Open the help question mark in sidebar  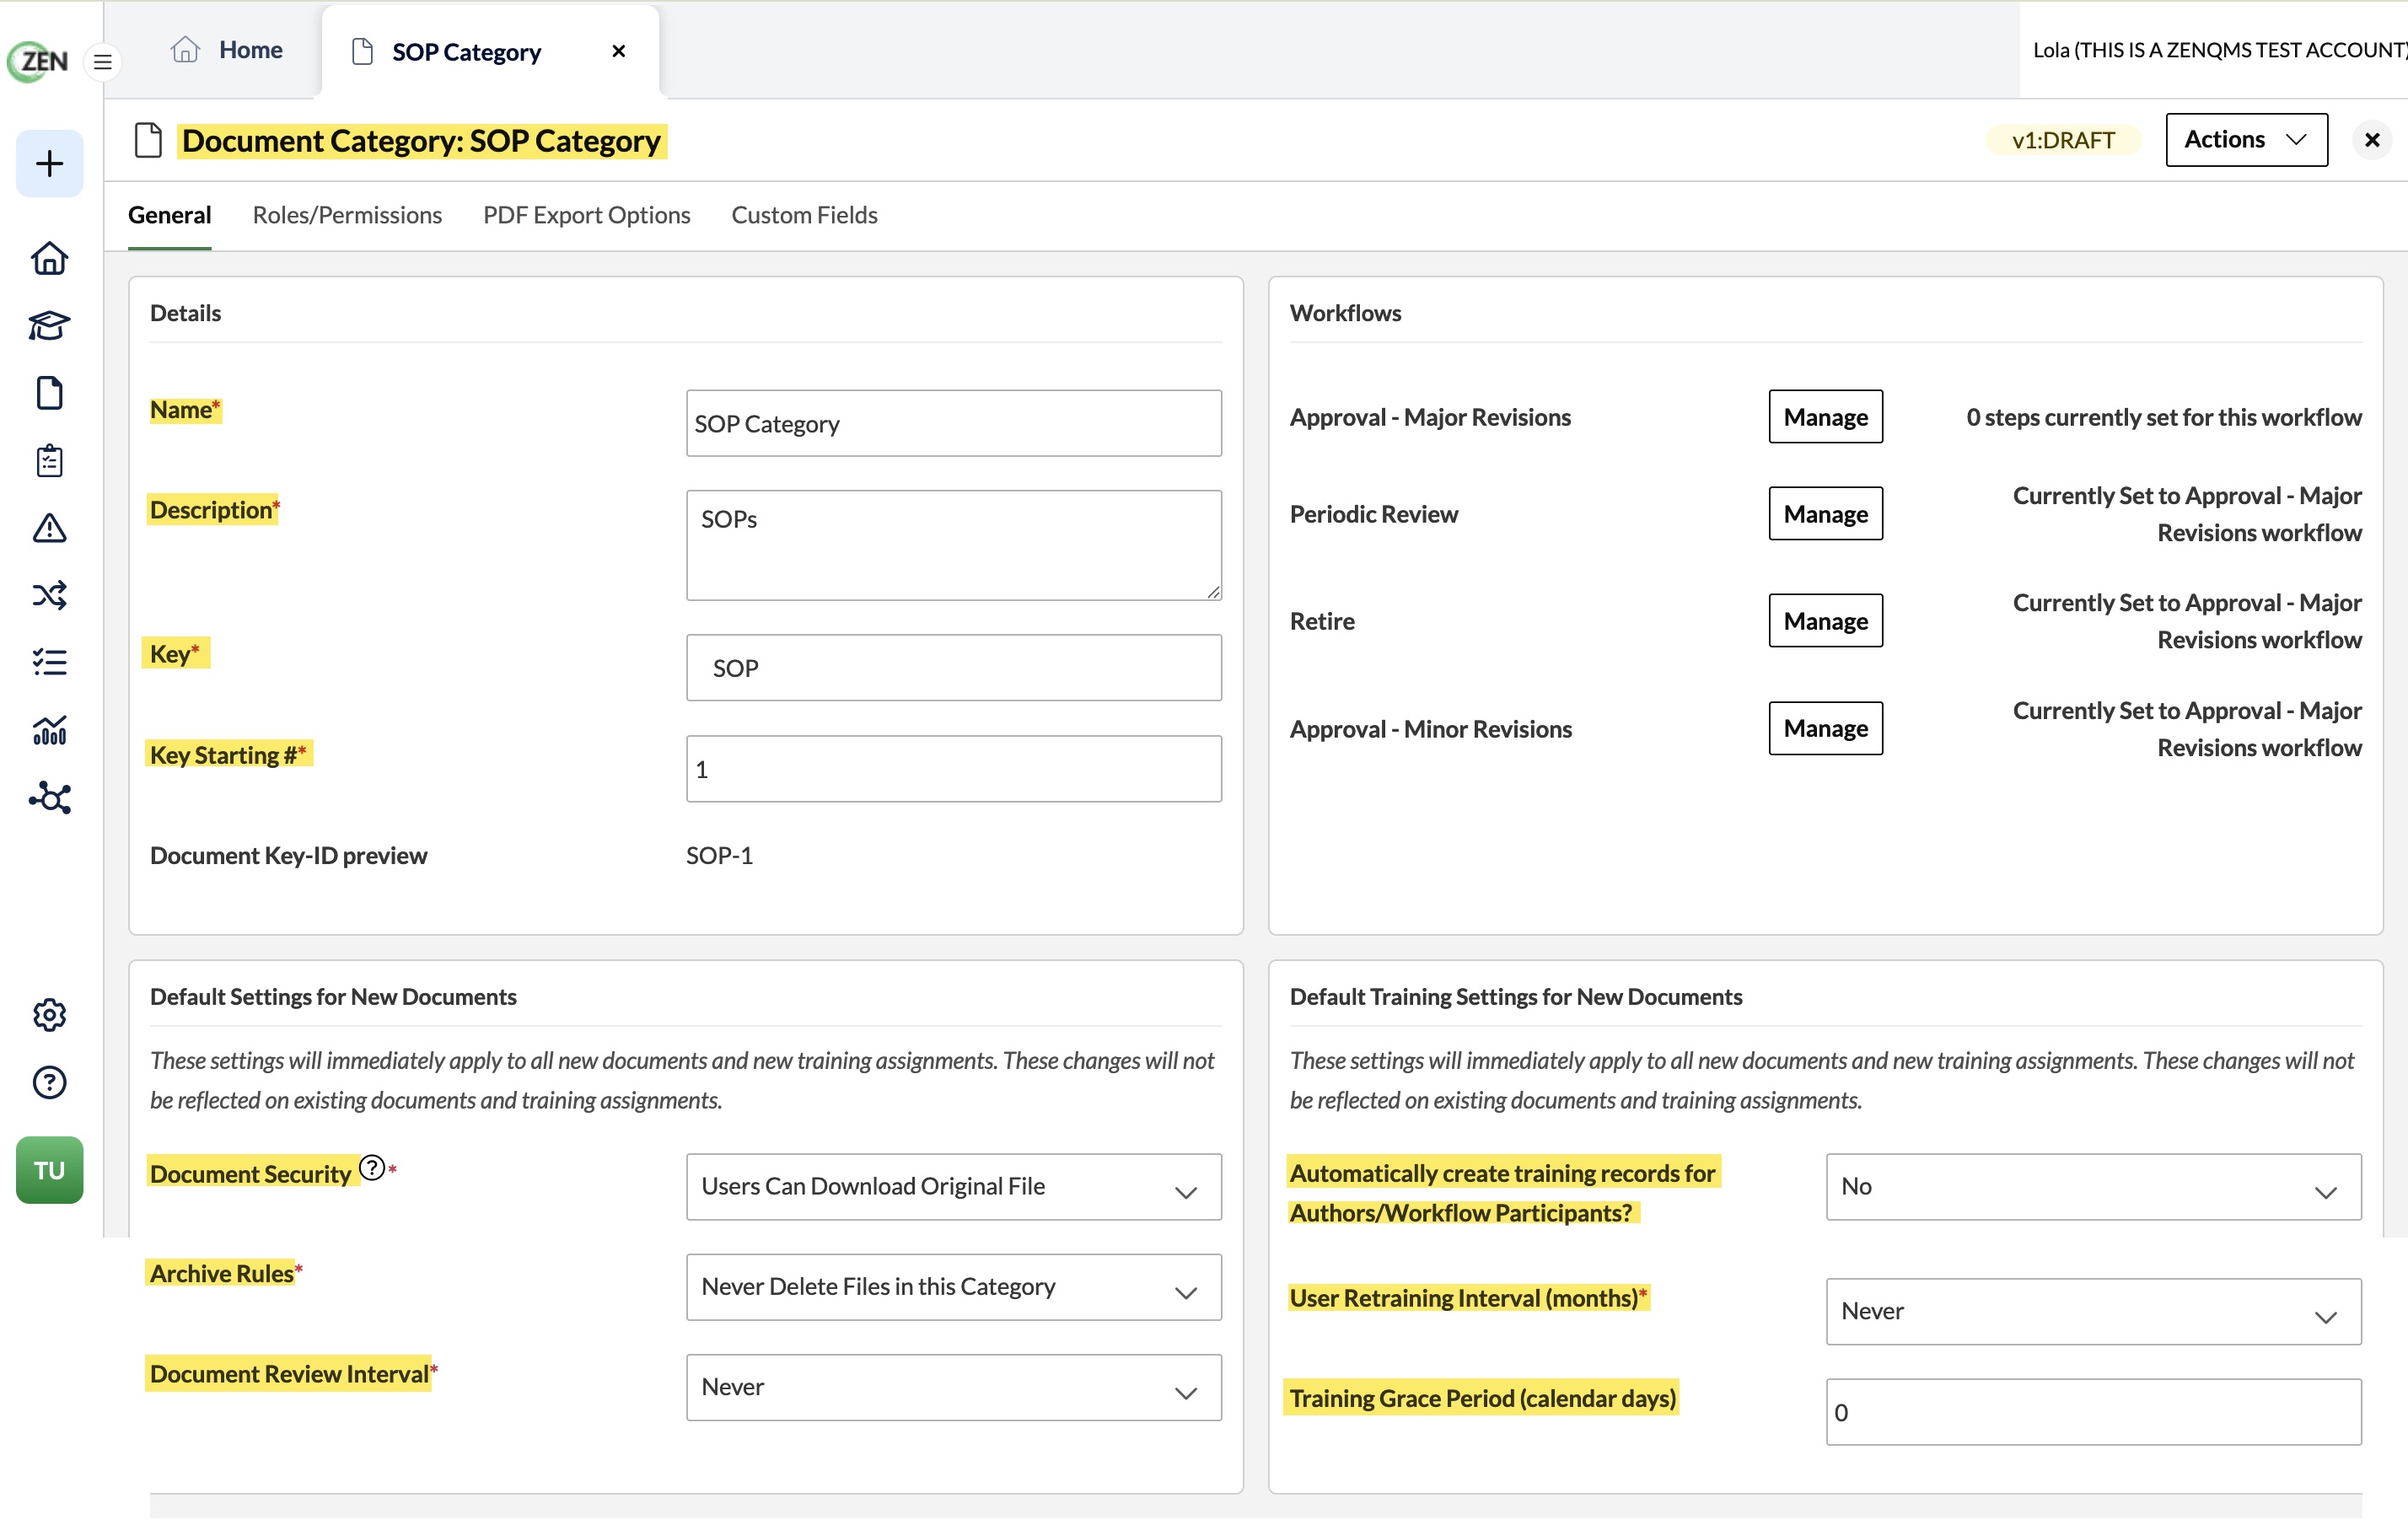pyautogui.click(x=49, y=1082)
